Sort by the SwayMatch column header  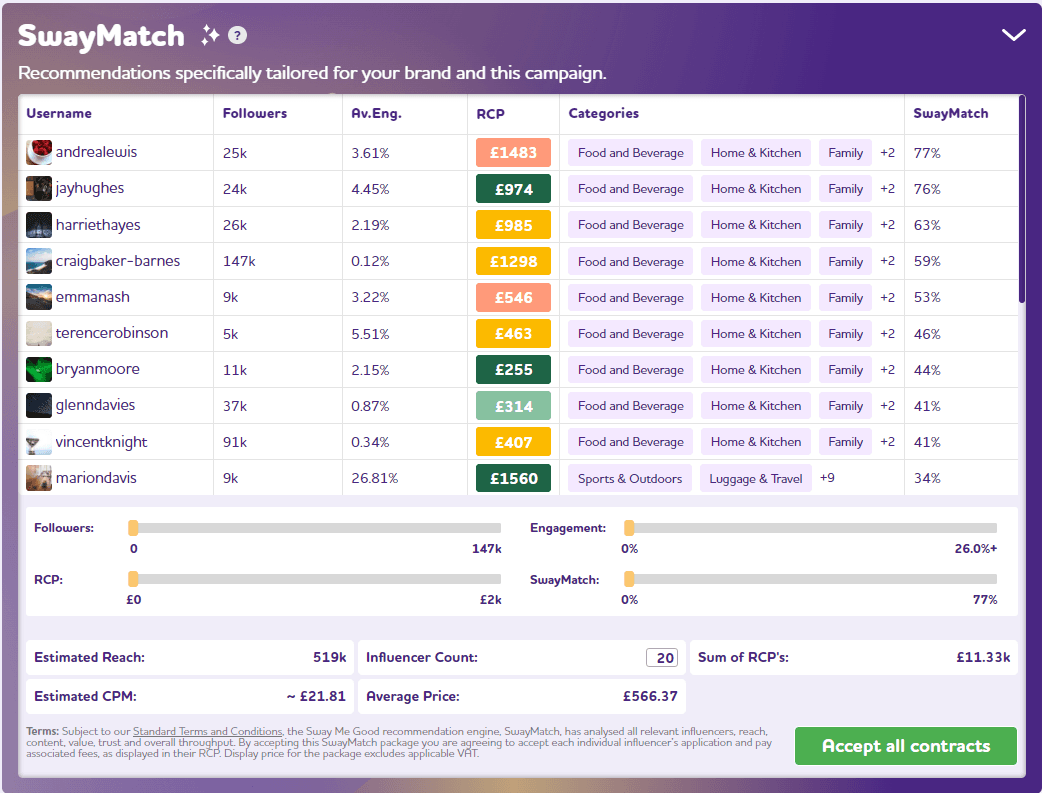point(950,113)
